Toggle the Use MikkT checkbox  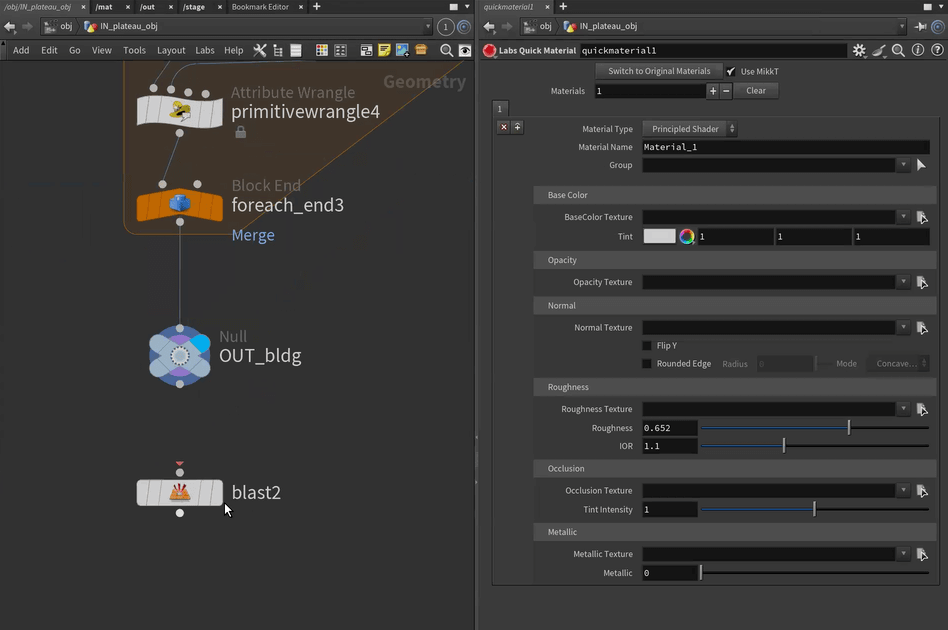731,72
